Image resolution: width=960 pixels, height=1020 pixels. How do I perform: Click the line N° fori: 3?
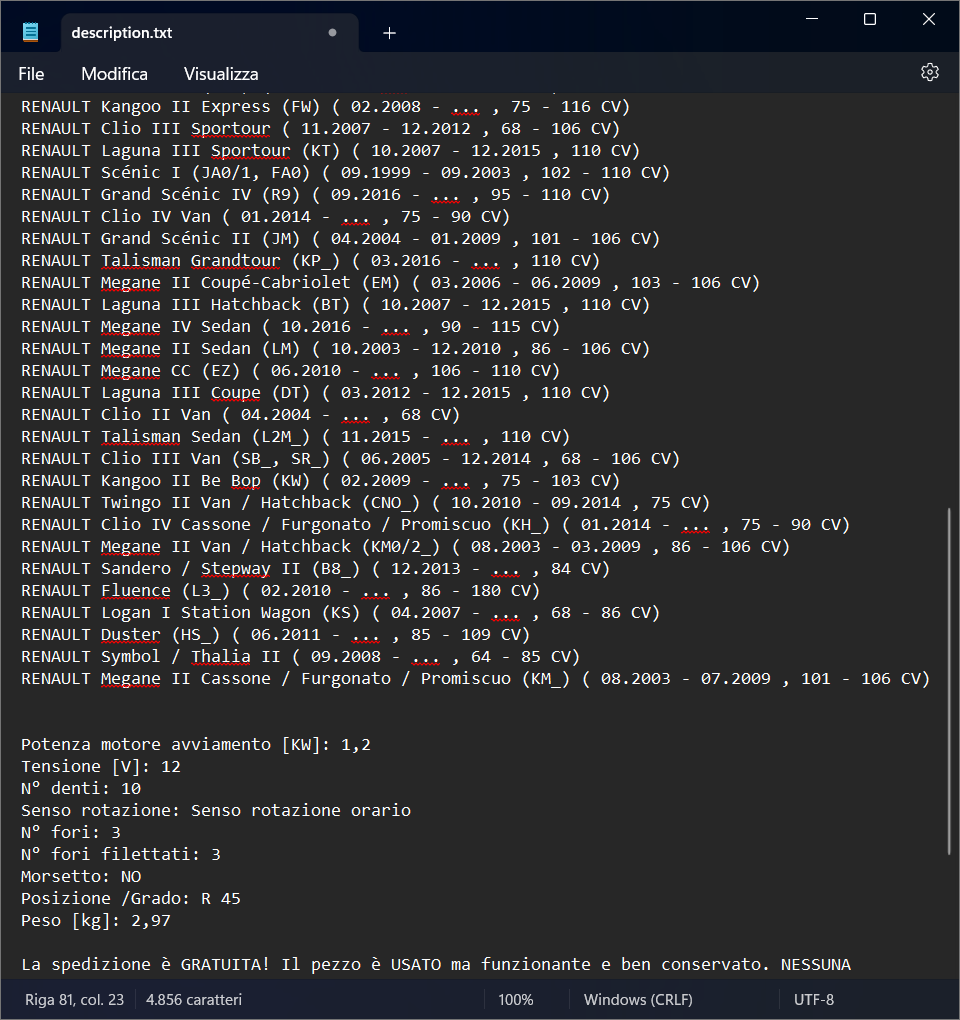tap(71, 833)
